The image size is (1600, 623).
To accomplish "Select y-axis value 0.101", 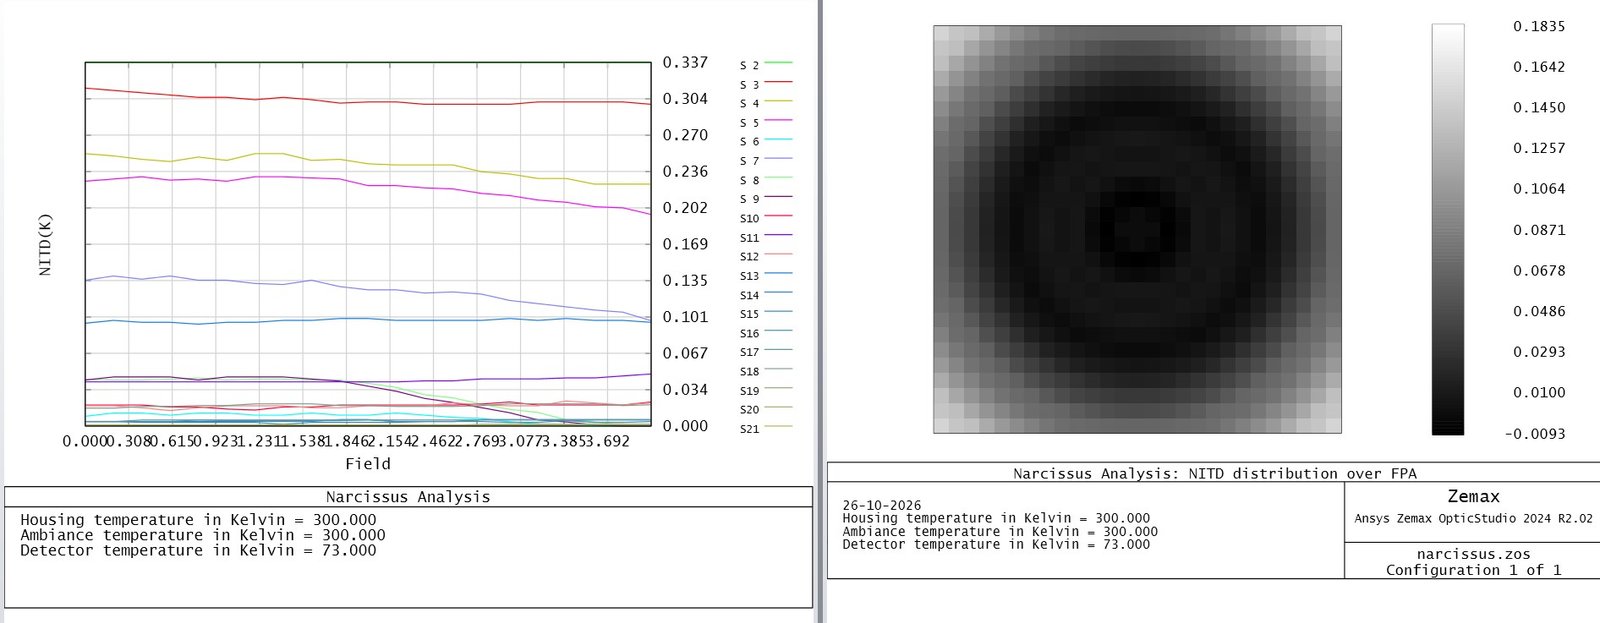I will click(x=685, y=316).
